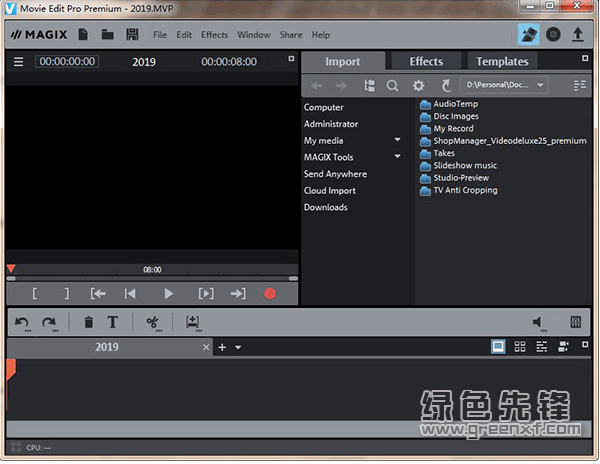Open Cloud Import entry
Image resolution: width=600 pixels, height=464 pixels.
pos(329,190)
